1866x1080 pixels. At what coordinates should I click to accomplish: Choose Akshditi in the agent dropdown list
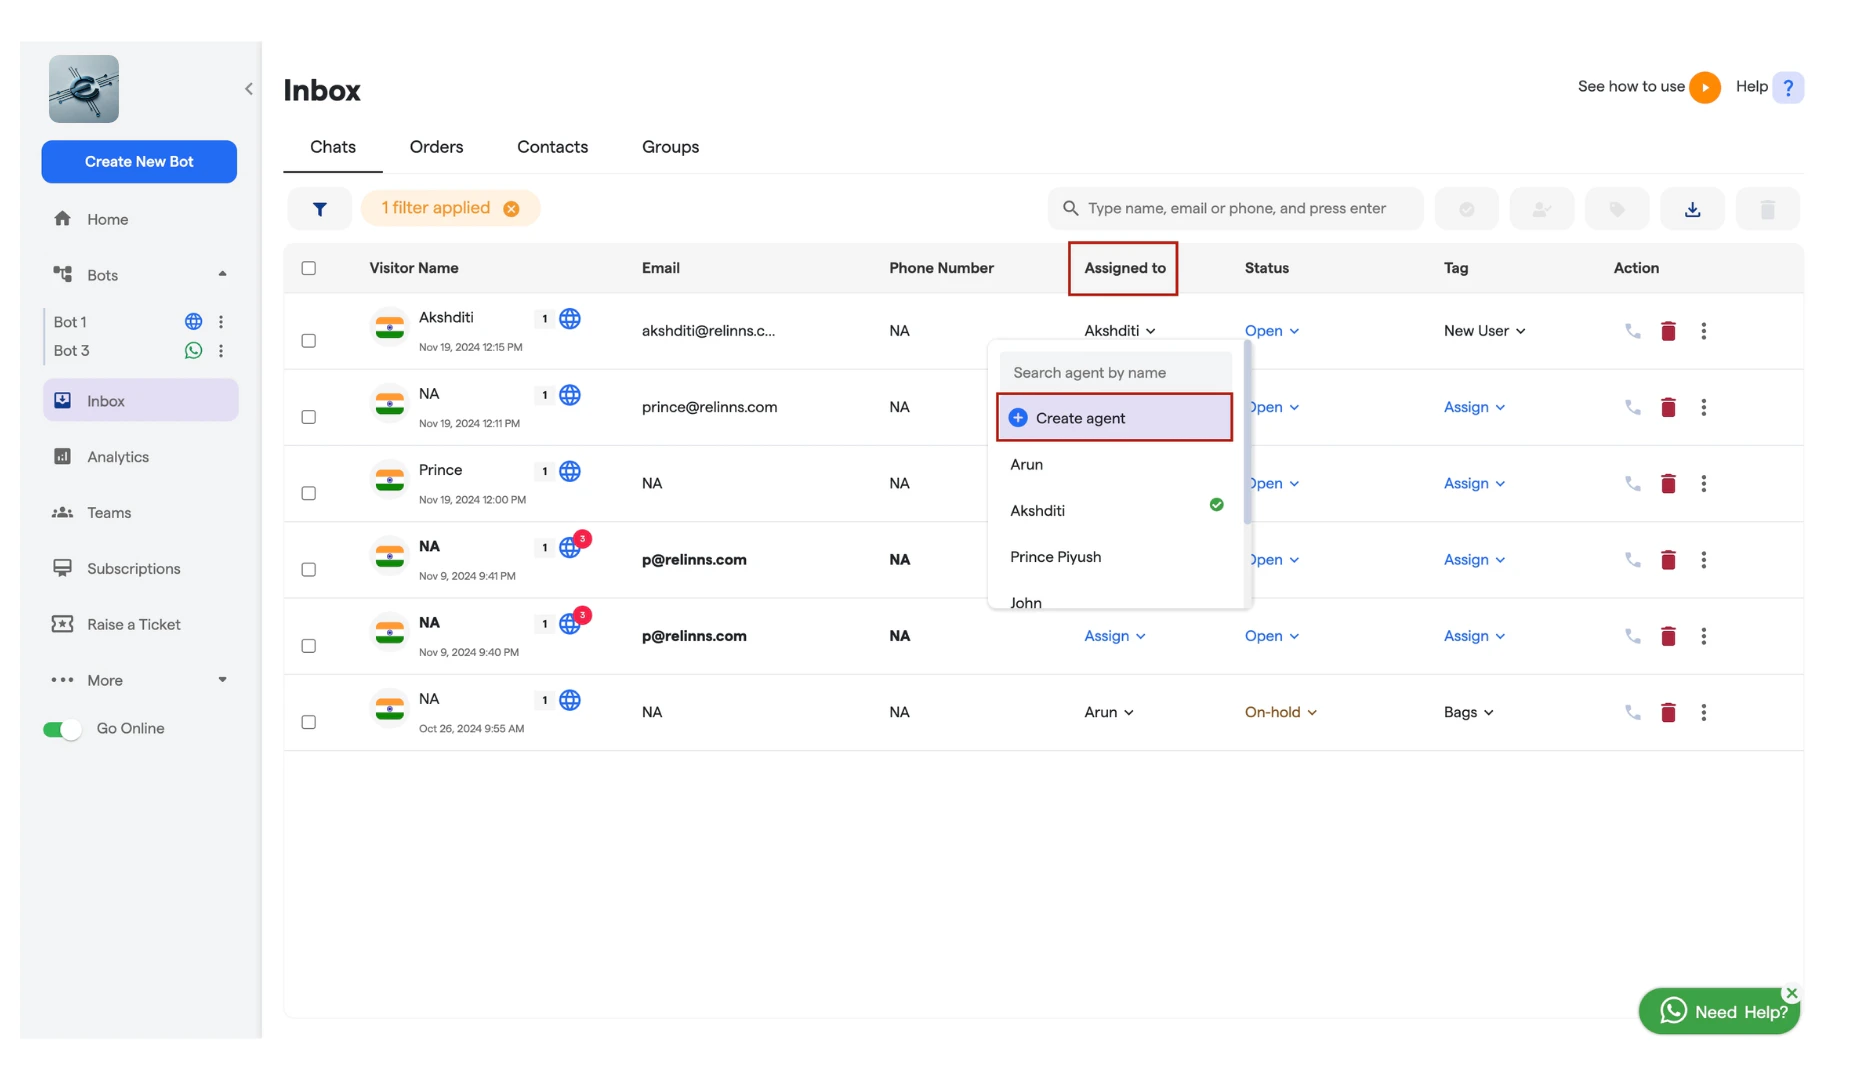point(1115,511)
